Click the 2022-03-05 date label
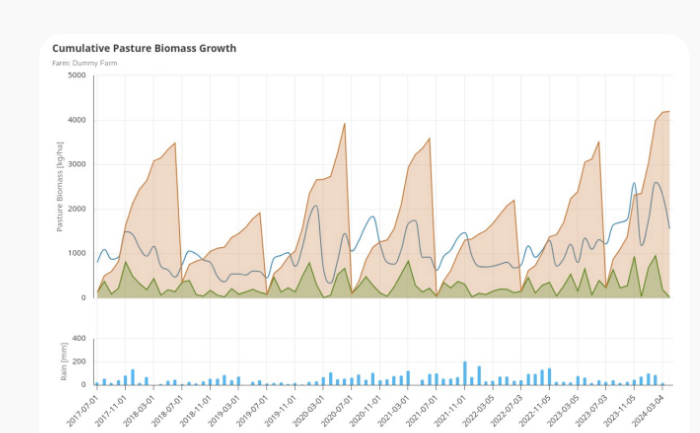Screen dimensions: 700x433 click(479, 411)
